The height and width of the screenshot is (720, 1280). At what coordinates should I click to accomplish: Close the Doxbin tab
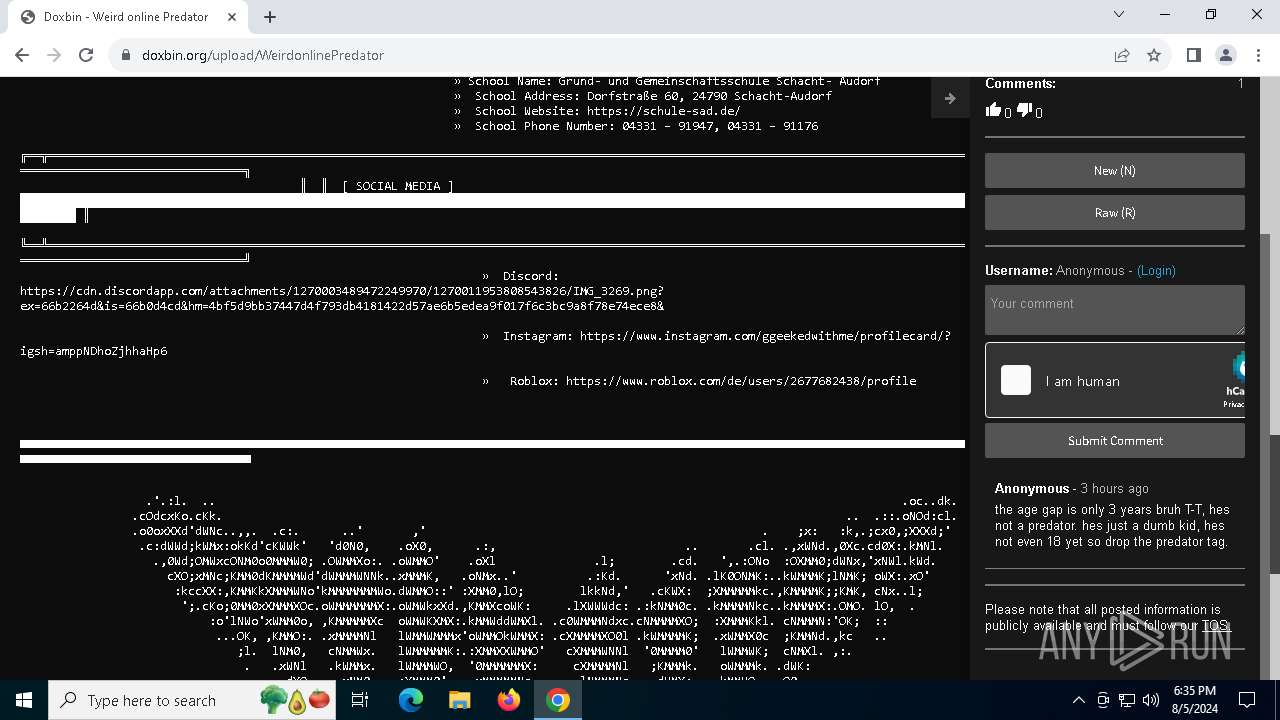232,17
